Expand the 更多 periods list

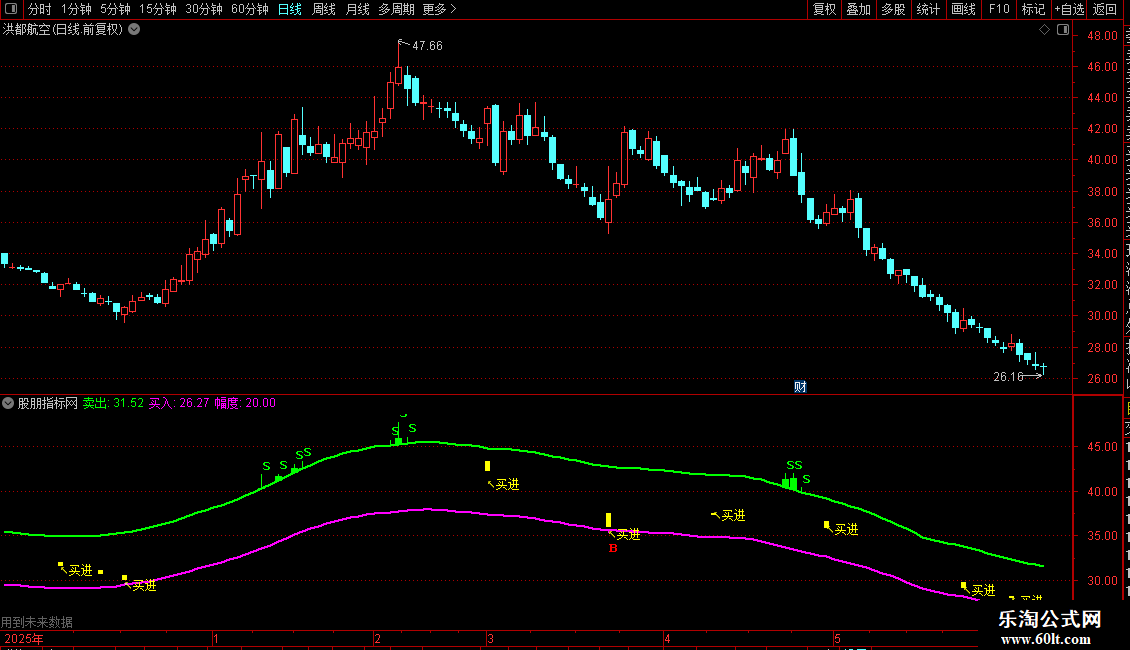pyautogui.click(x=439, y=9)
